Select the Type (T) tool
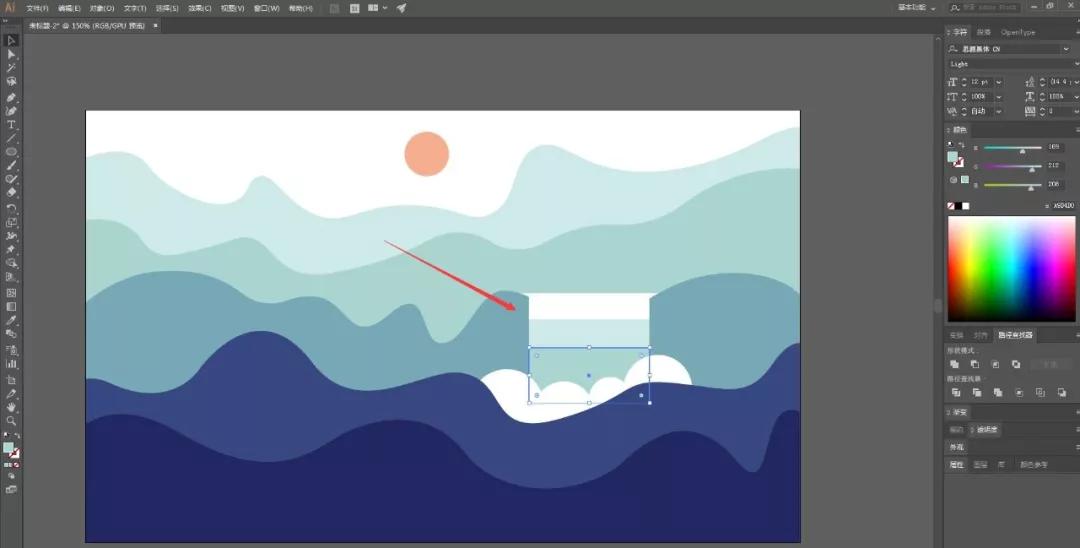The height and width of the screenshot is (548, 1080). [x=11, y=125]
